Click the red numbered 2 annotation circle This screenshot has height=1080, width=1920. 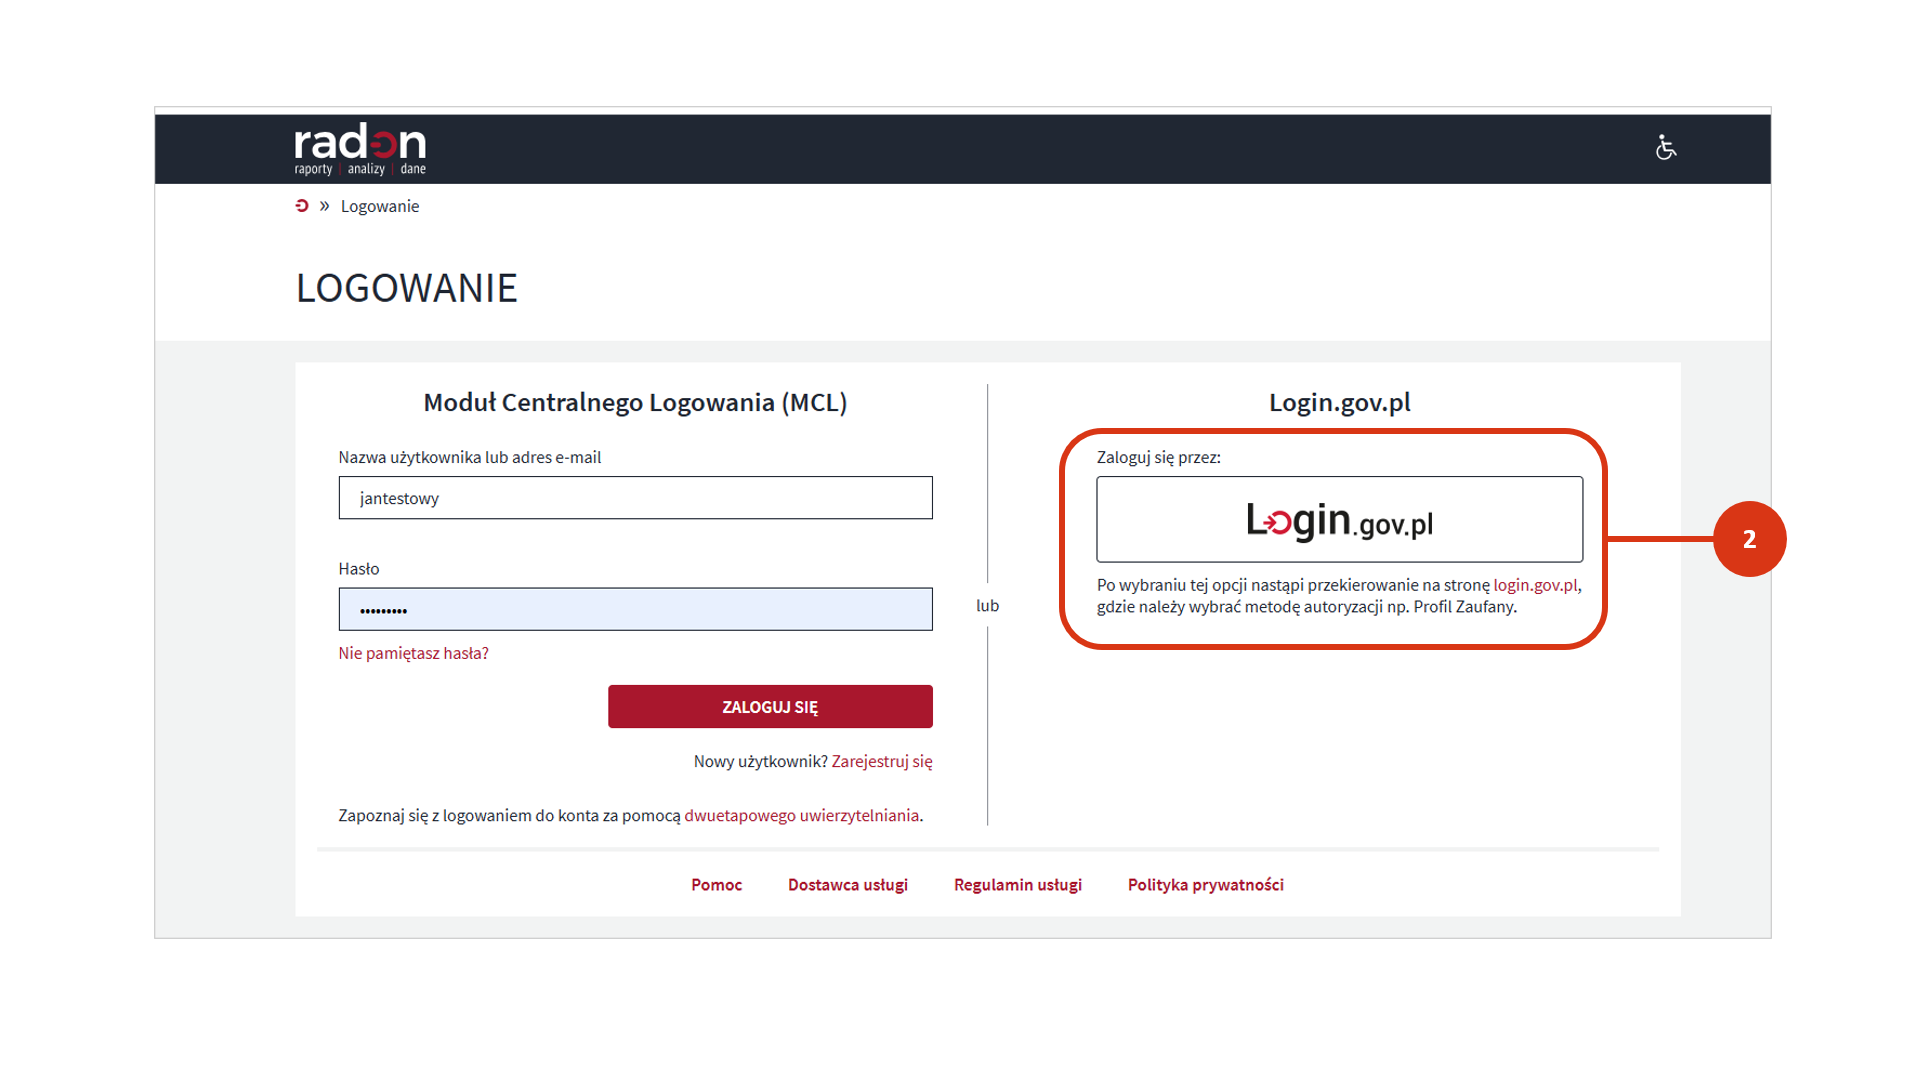pyautogui.click(x=1749, y=539)
